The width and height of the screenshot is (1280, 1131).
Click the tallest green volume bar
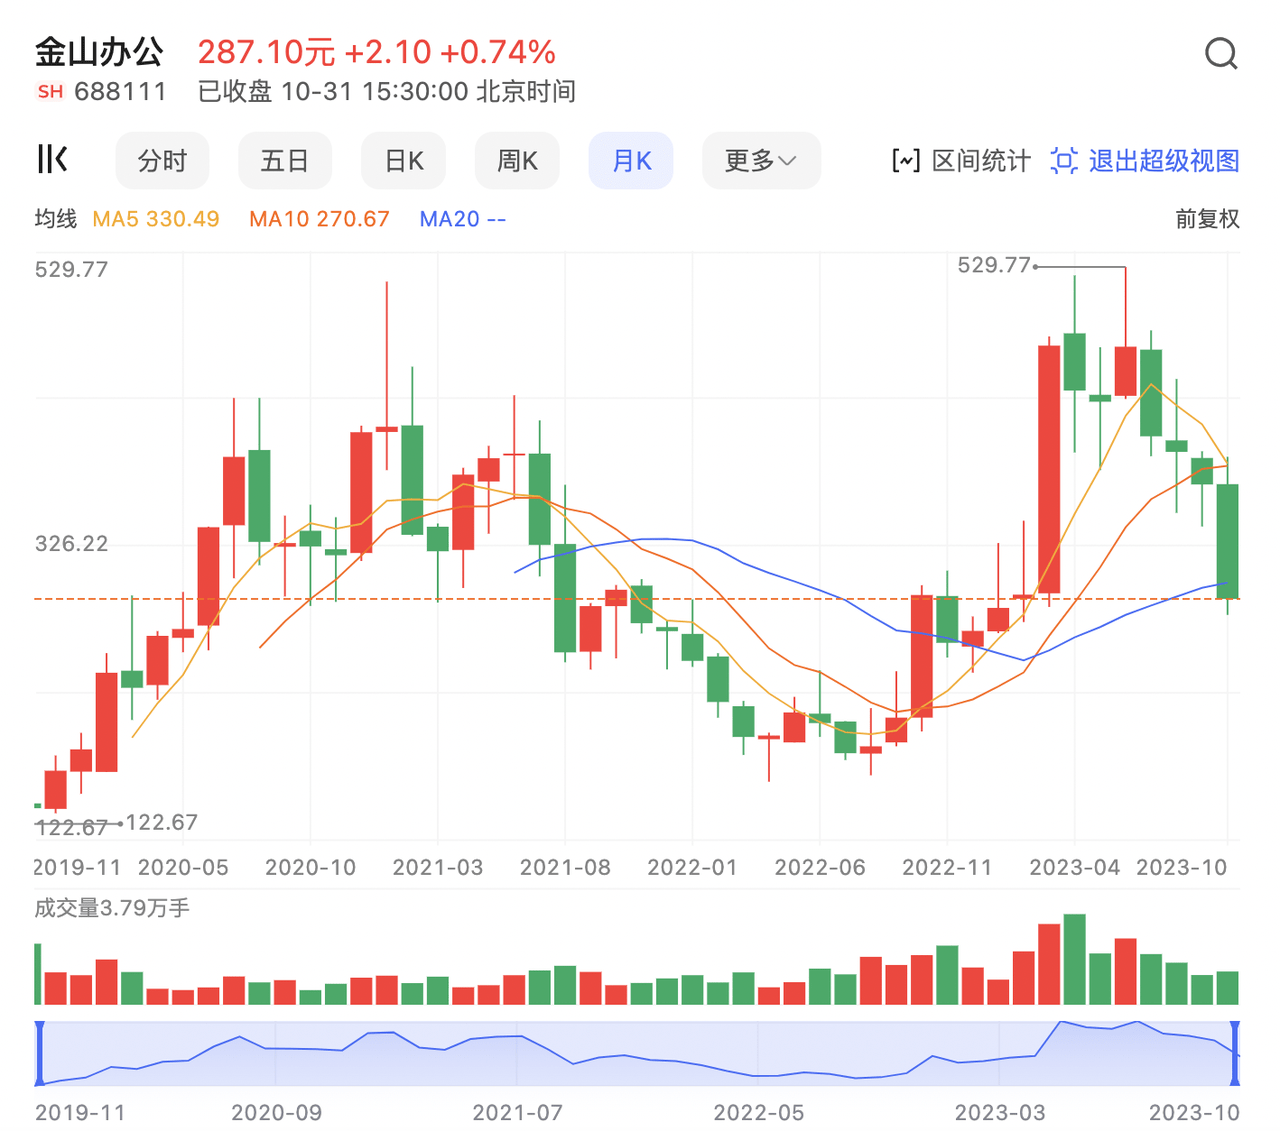pyautogui.click(x=1075, y=959)
